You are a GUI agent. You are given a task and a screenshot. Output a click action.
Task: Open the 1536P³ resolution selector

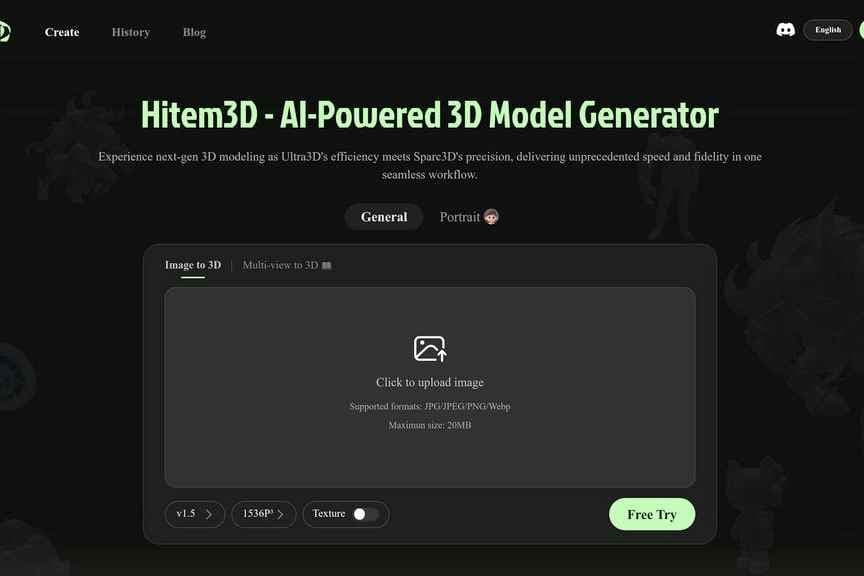pos(263,514)
